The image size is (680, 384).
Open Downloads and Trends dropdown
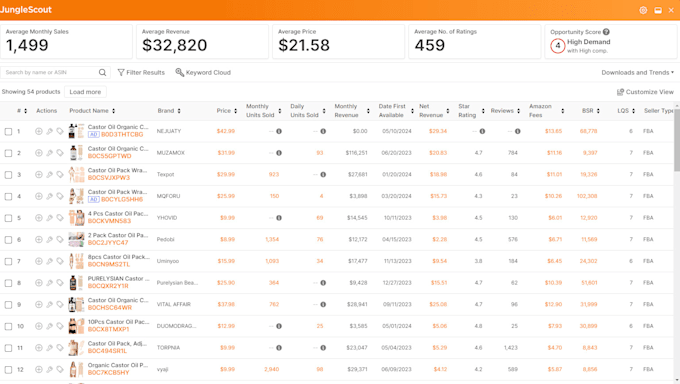(x=638, y=72)
